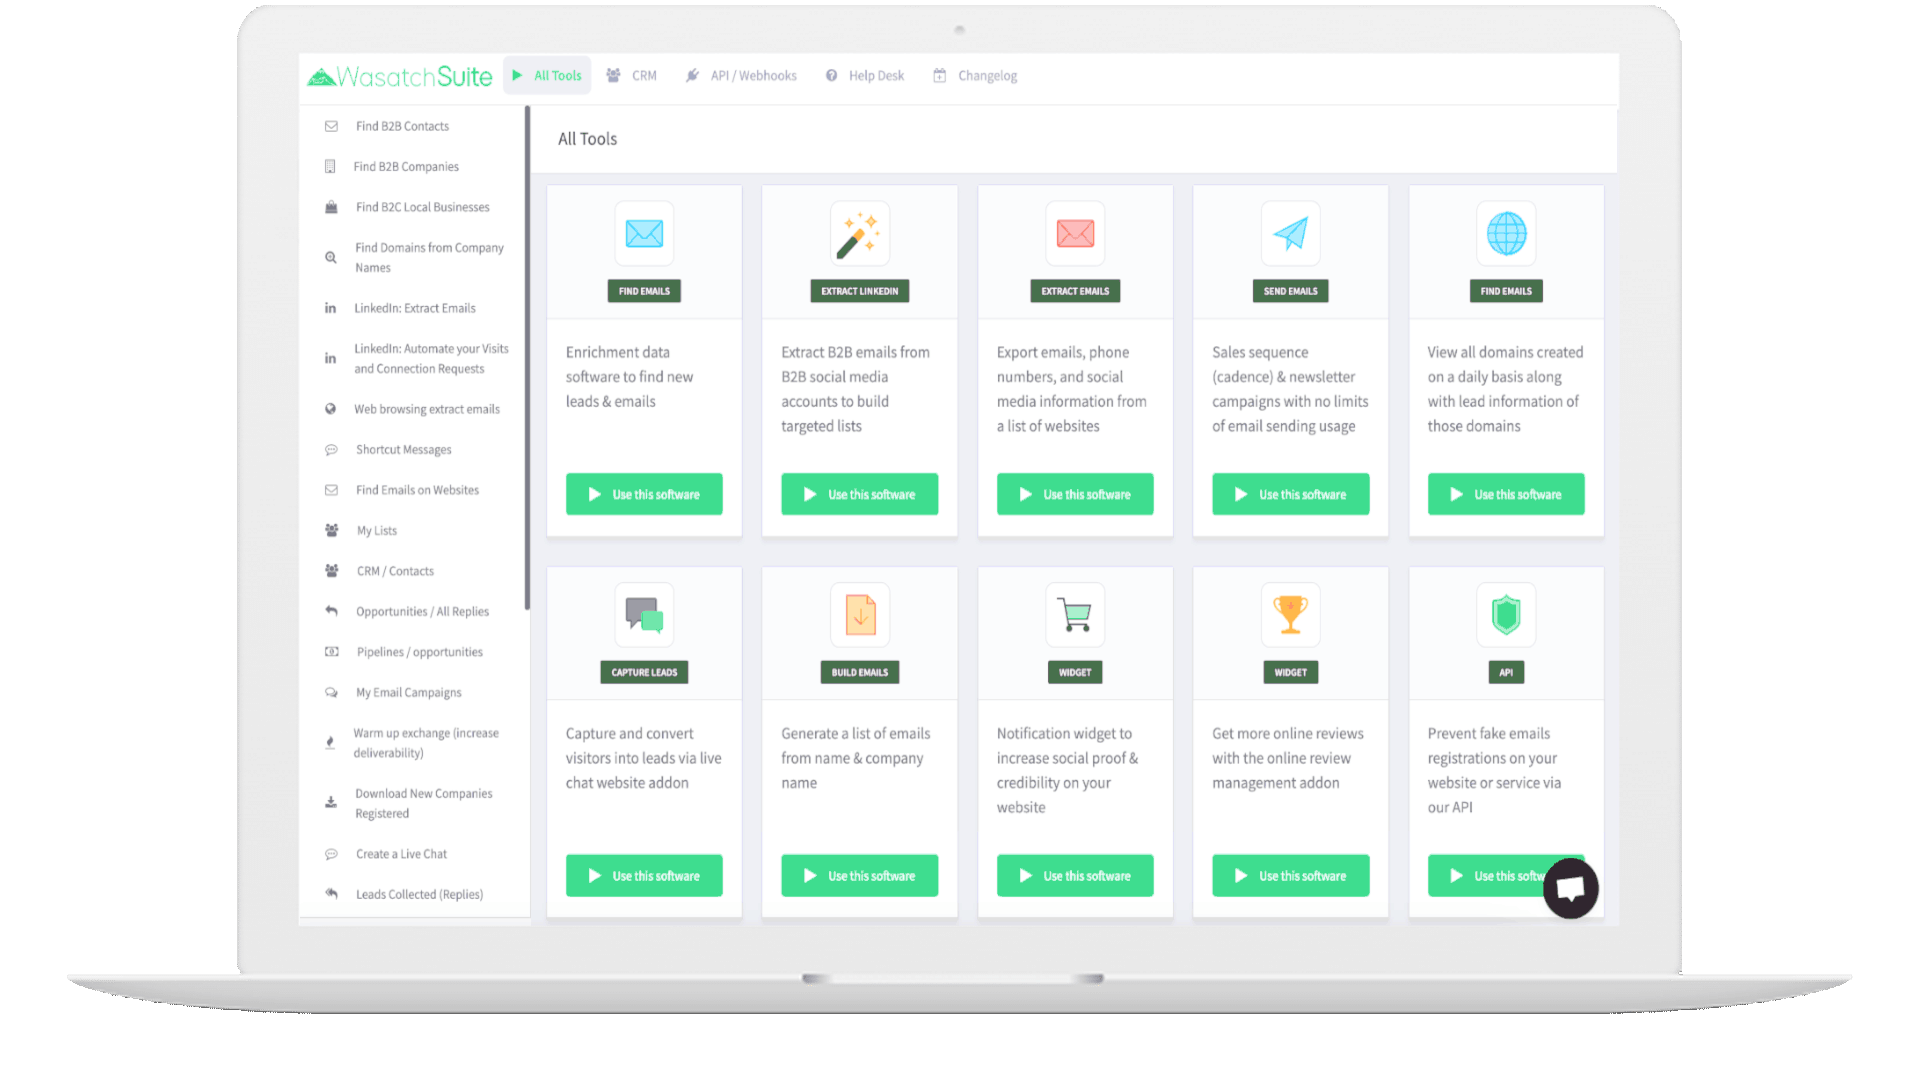The height and width of the screenshot is (1080, 1920).
Task: Click globe icon on View all domains card
Action: pyautogui.click(x=1506, y=234)
